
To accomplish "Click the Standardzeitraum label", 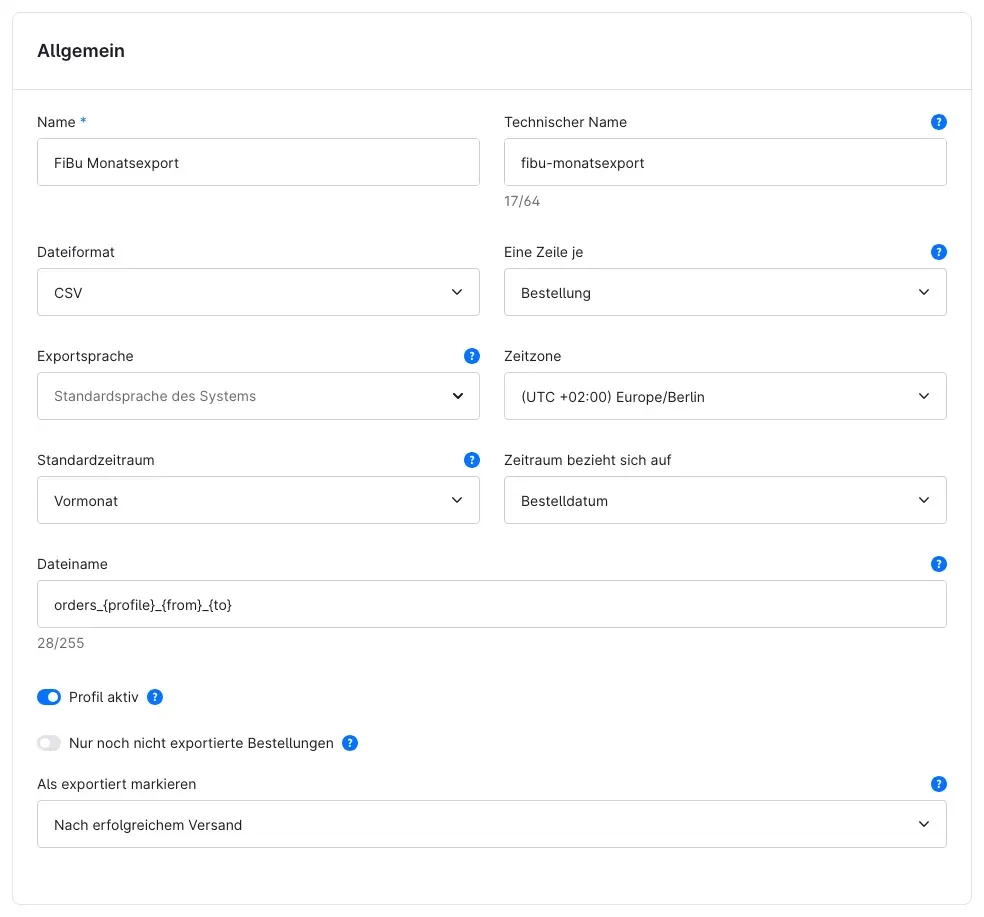I will (x=95, y=461).
